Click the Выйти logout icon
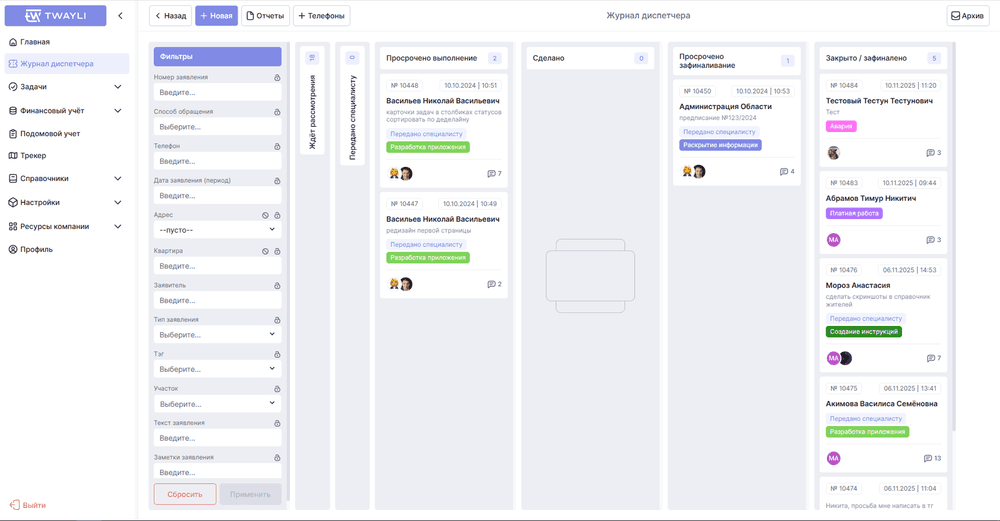The width and height of the screenshot is (1000, 521). pyautogui.click(x=14, y=505)
